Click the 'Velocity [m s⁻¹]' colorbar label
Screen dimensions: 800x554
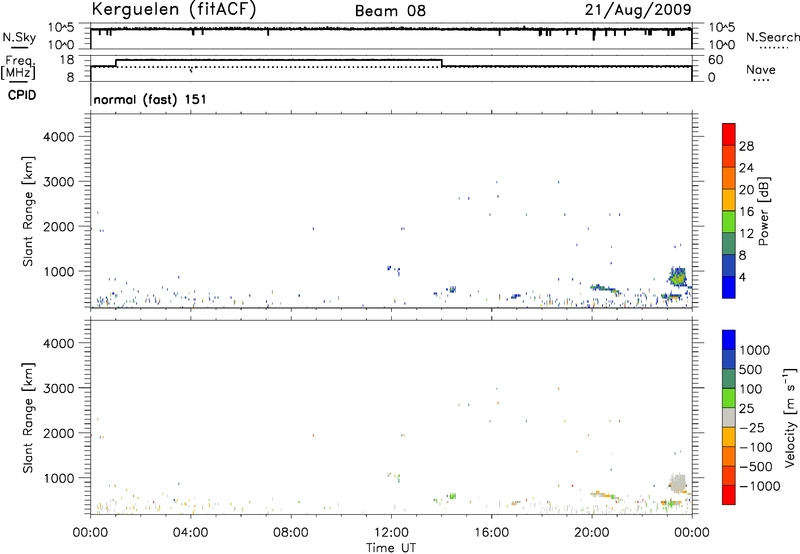click(x=790, y=417)
